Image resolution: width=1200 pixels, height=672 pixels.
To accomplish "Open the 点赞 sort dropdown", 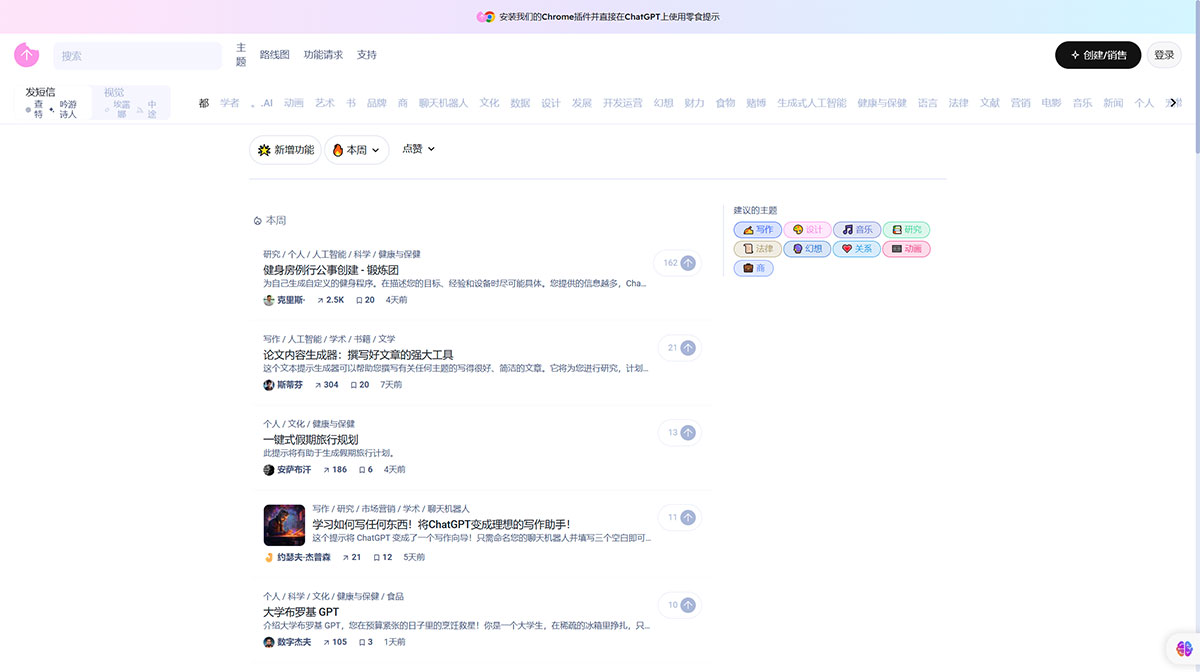I will pos(417,148).
